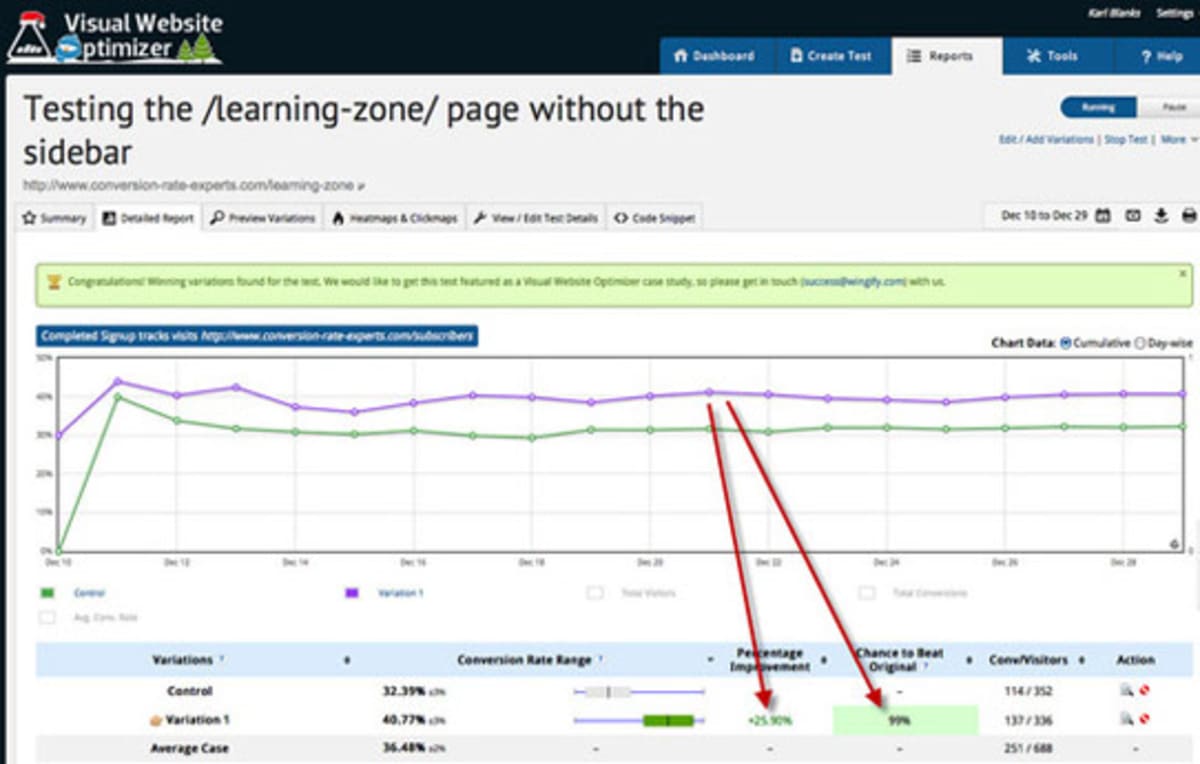
Task: Click the Control conversion range bar
Action: 638,691
